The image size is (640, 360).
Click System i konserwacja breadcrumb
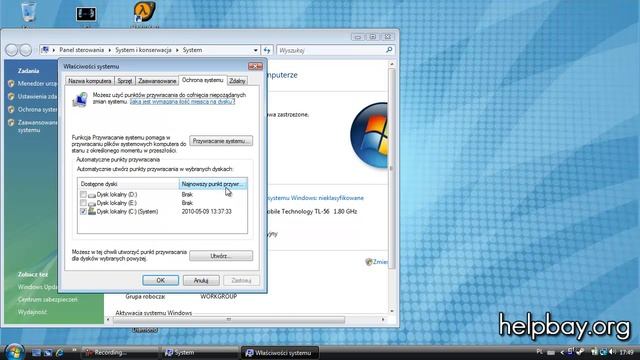point(143,50)
